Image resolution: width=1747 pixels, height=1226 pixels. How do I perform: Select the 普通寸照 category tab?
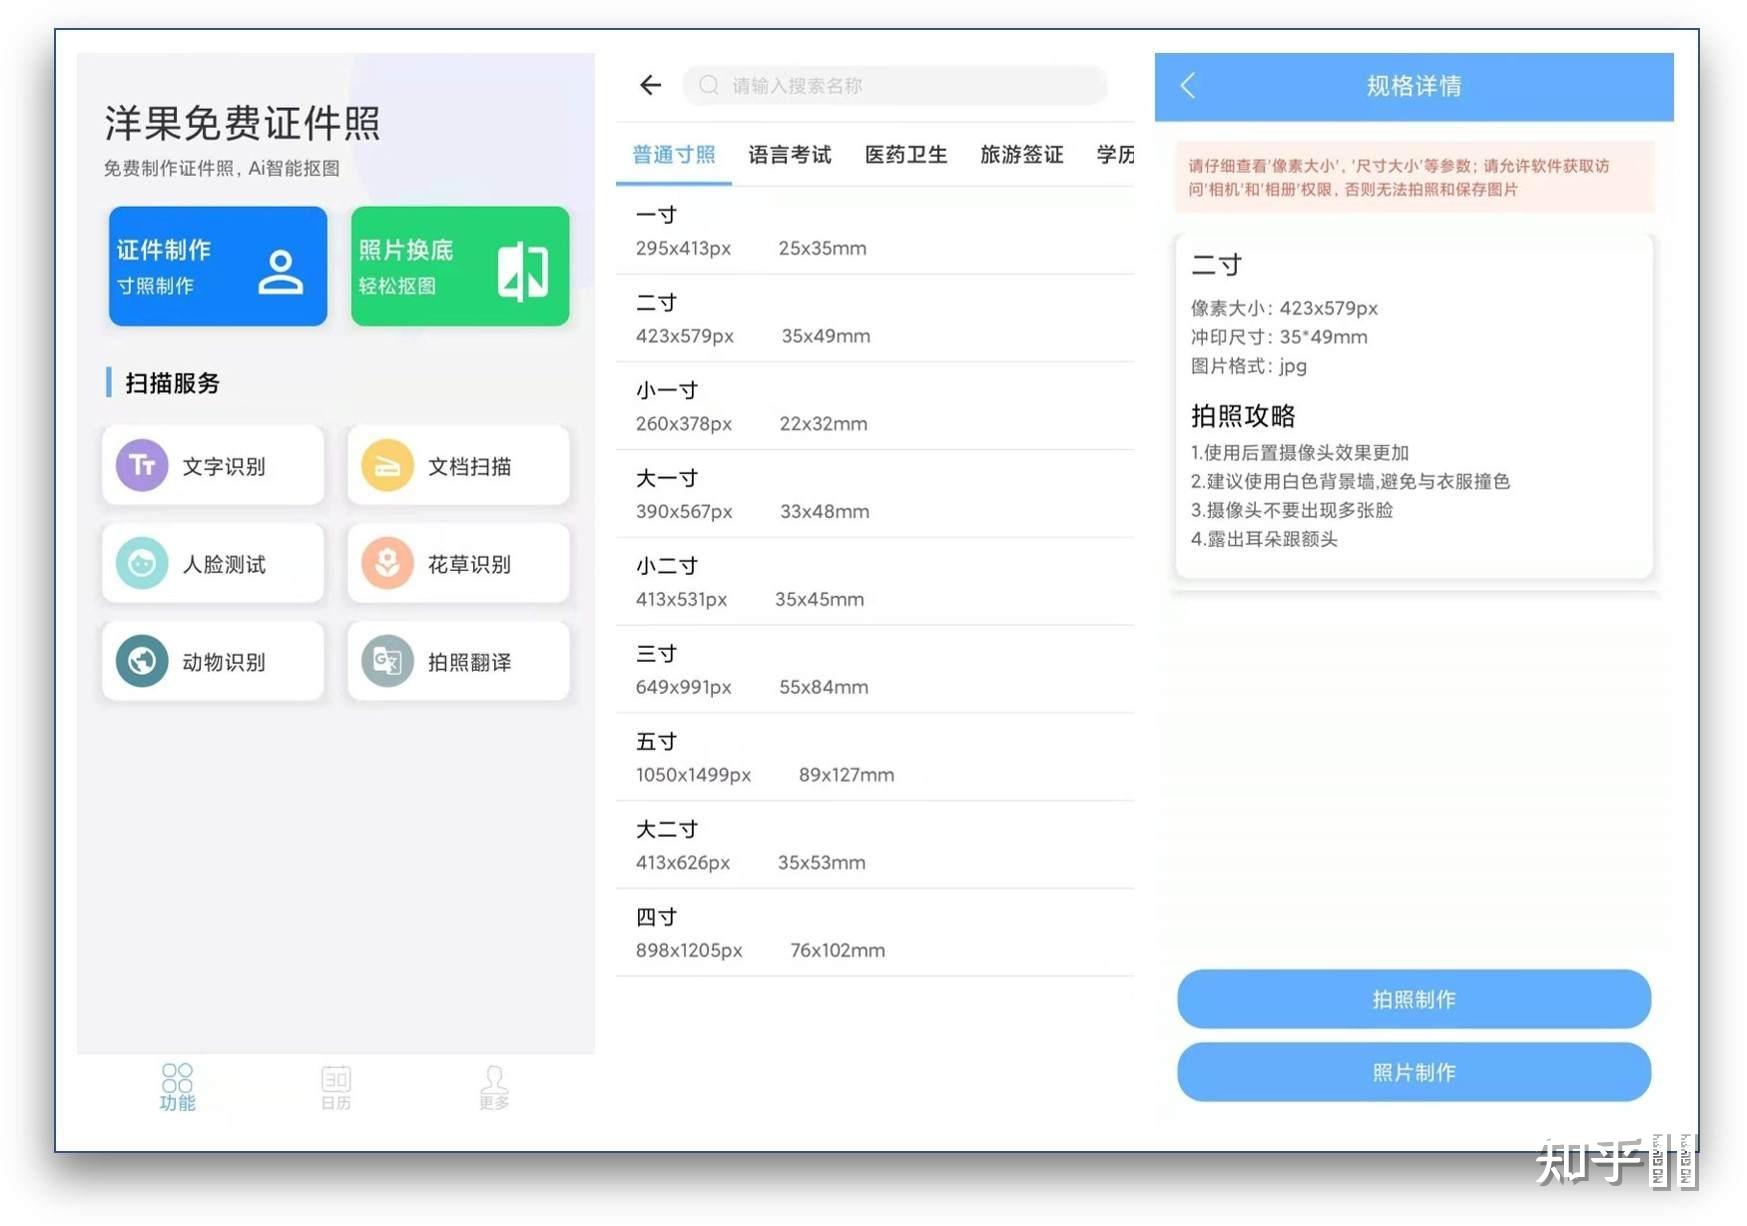(674, 155)
